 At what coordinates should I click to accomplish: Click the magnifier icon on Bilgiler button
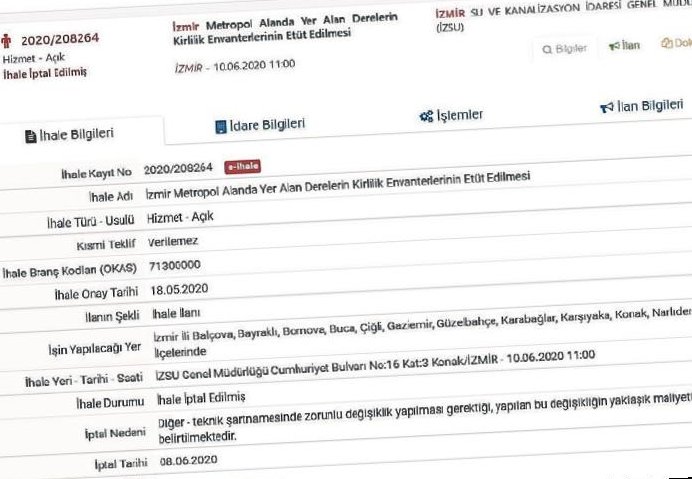point(546,48)
